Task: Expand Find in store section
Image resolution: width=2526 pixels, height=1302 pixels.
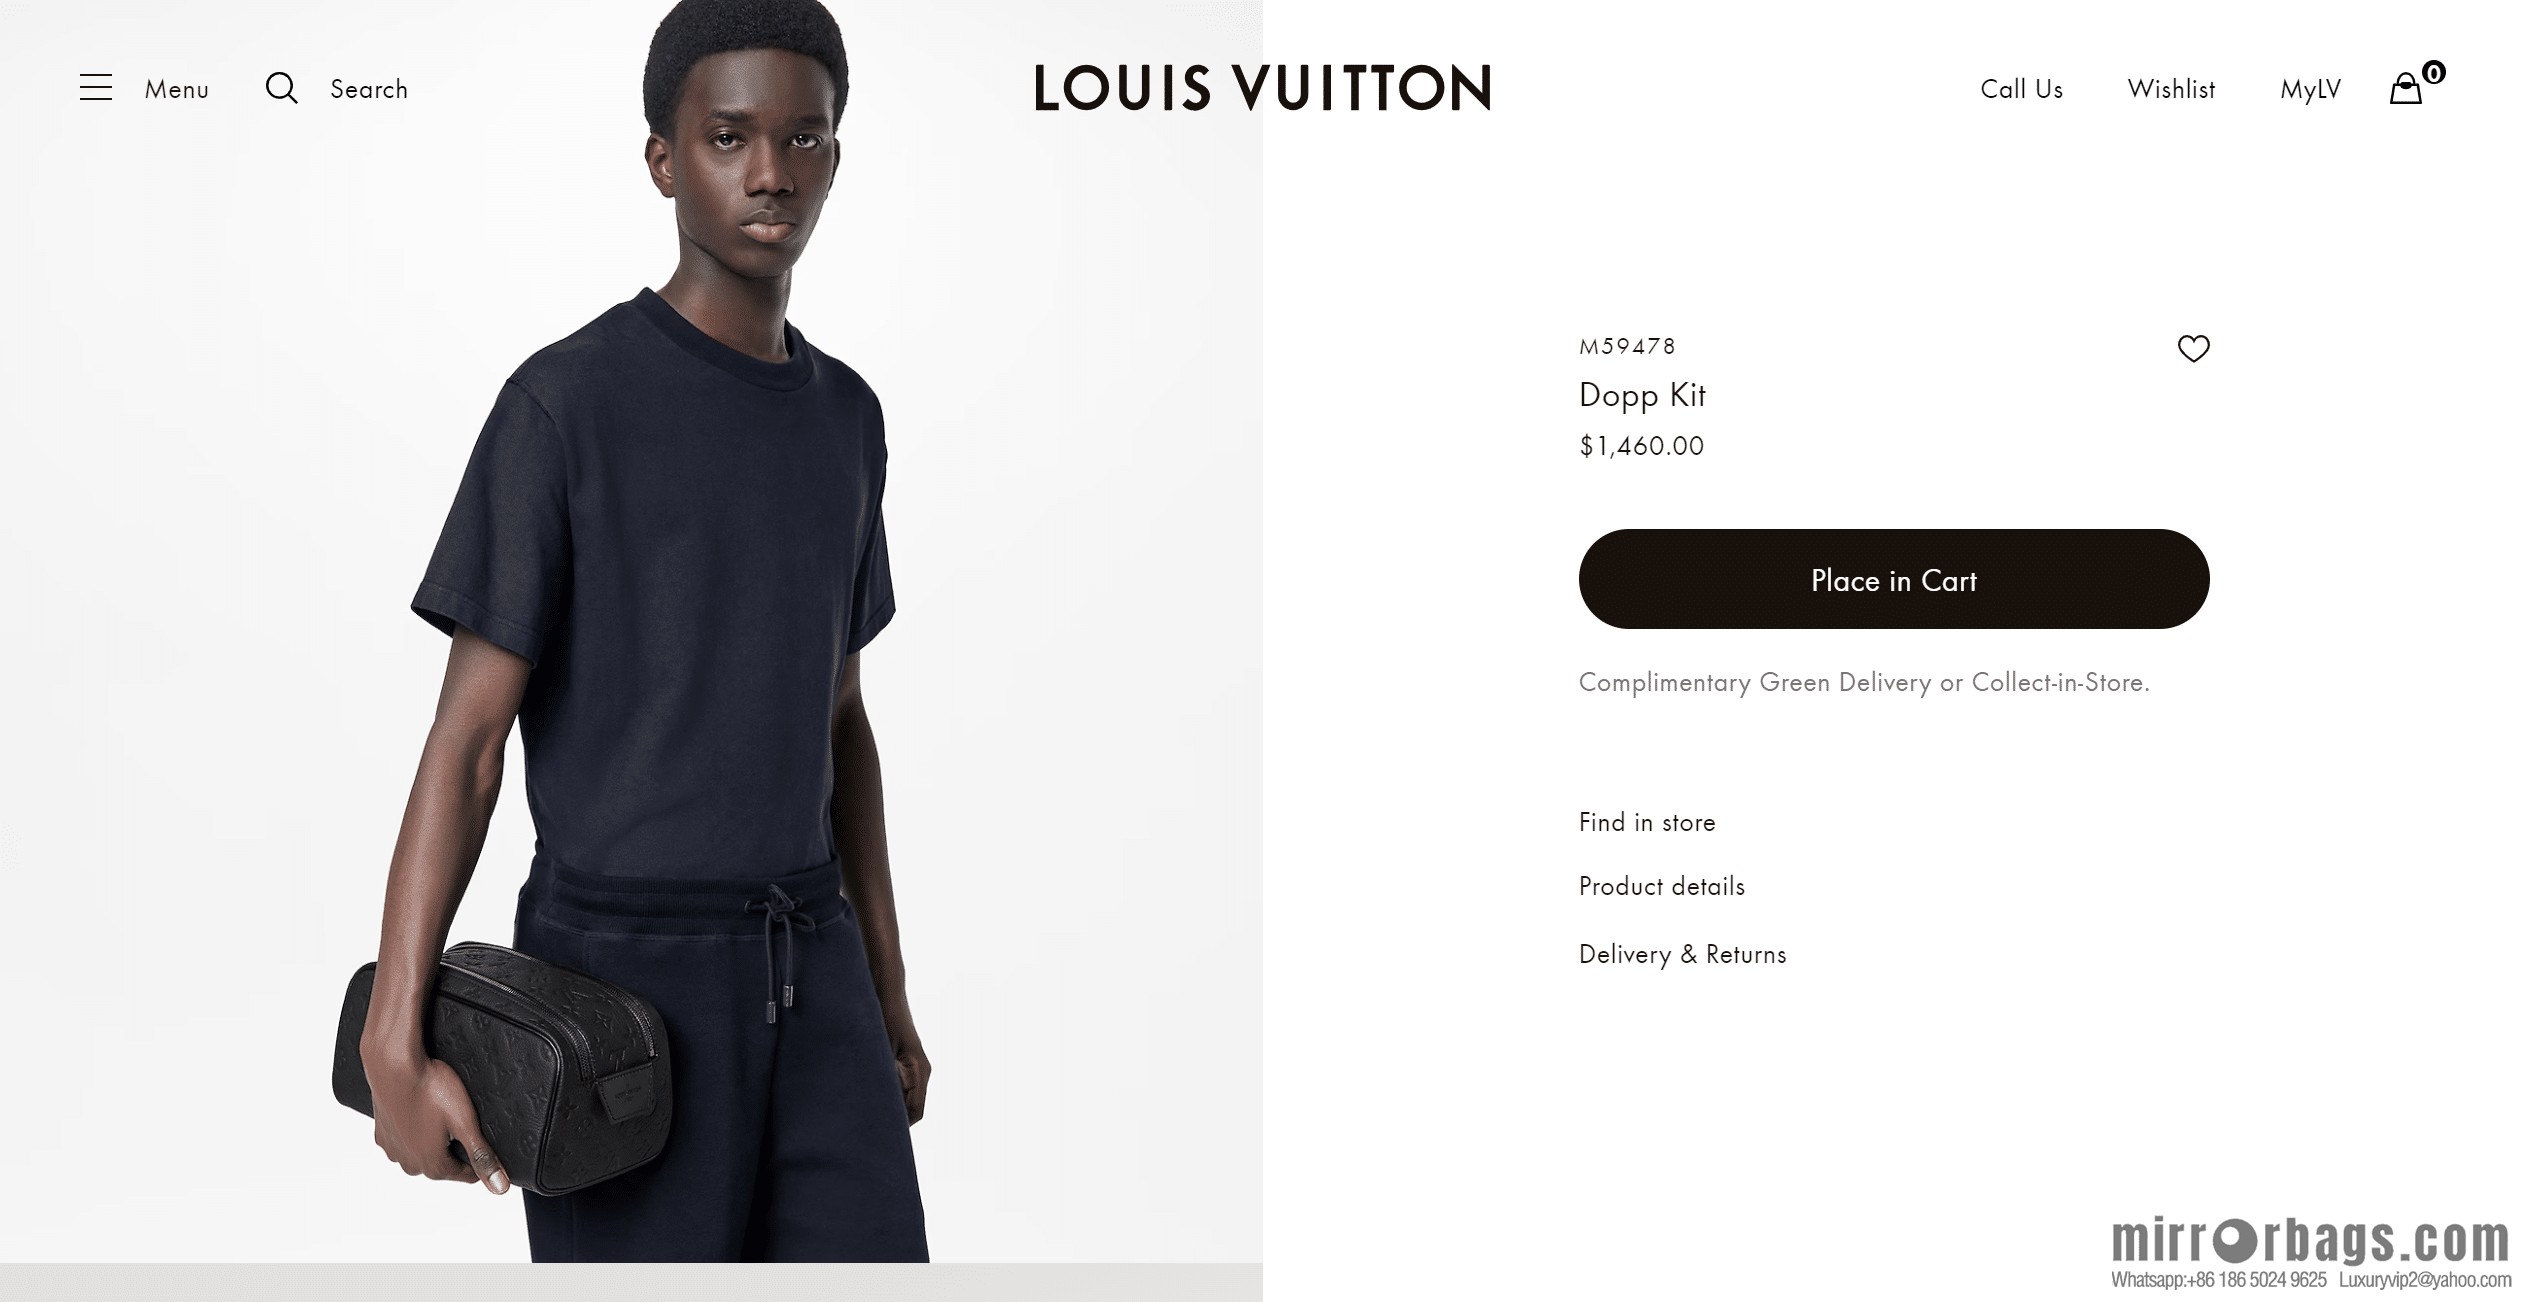Action: point(1647,822)
